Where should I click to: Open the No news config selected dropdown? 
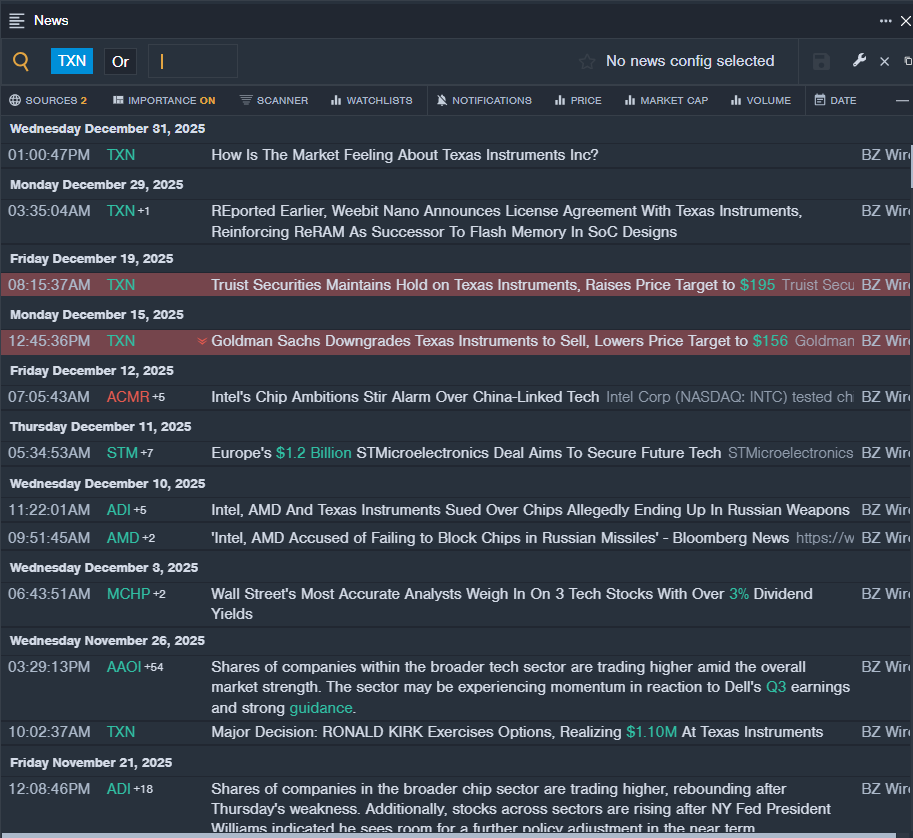pos(689,61)
